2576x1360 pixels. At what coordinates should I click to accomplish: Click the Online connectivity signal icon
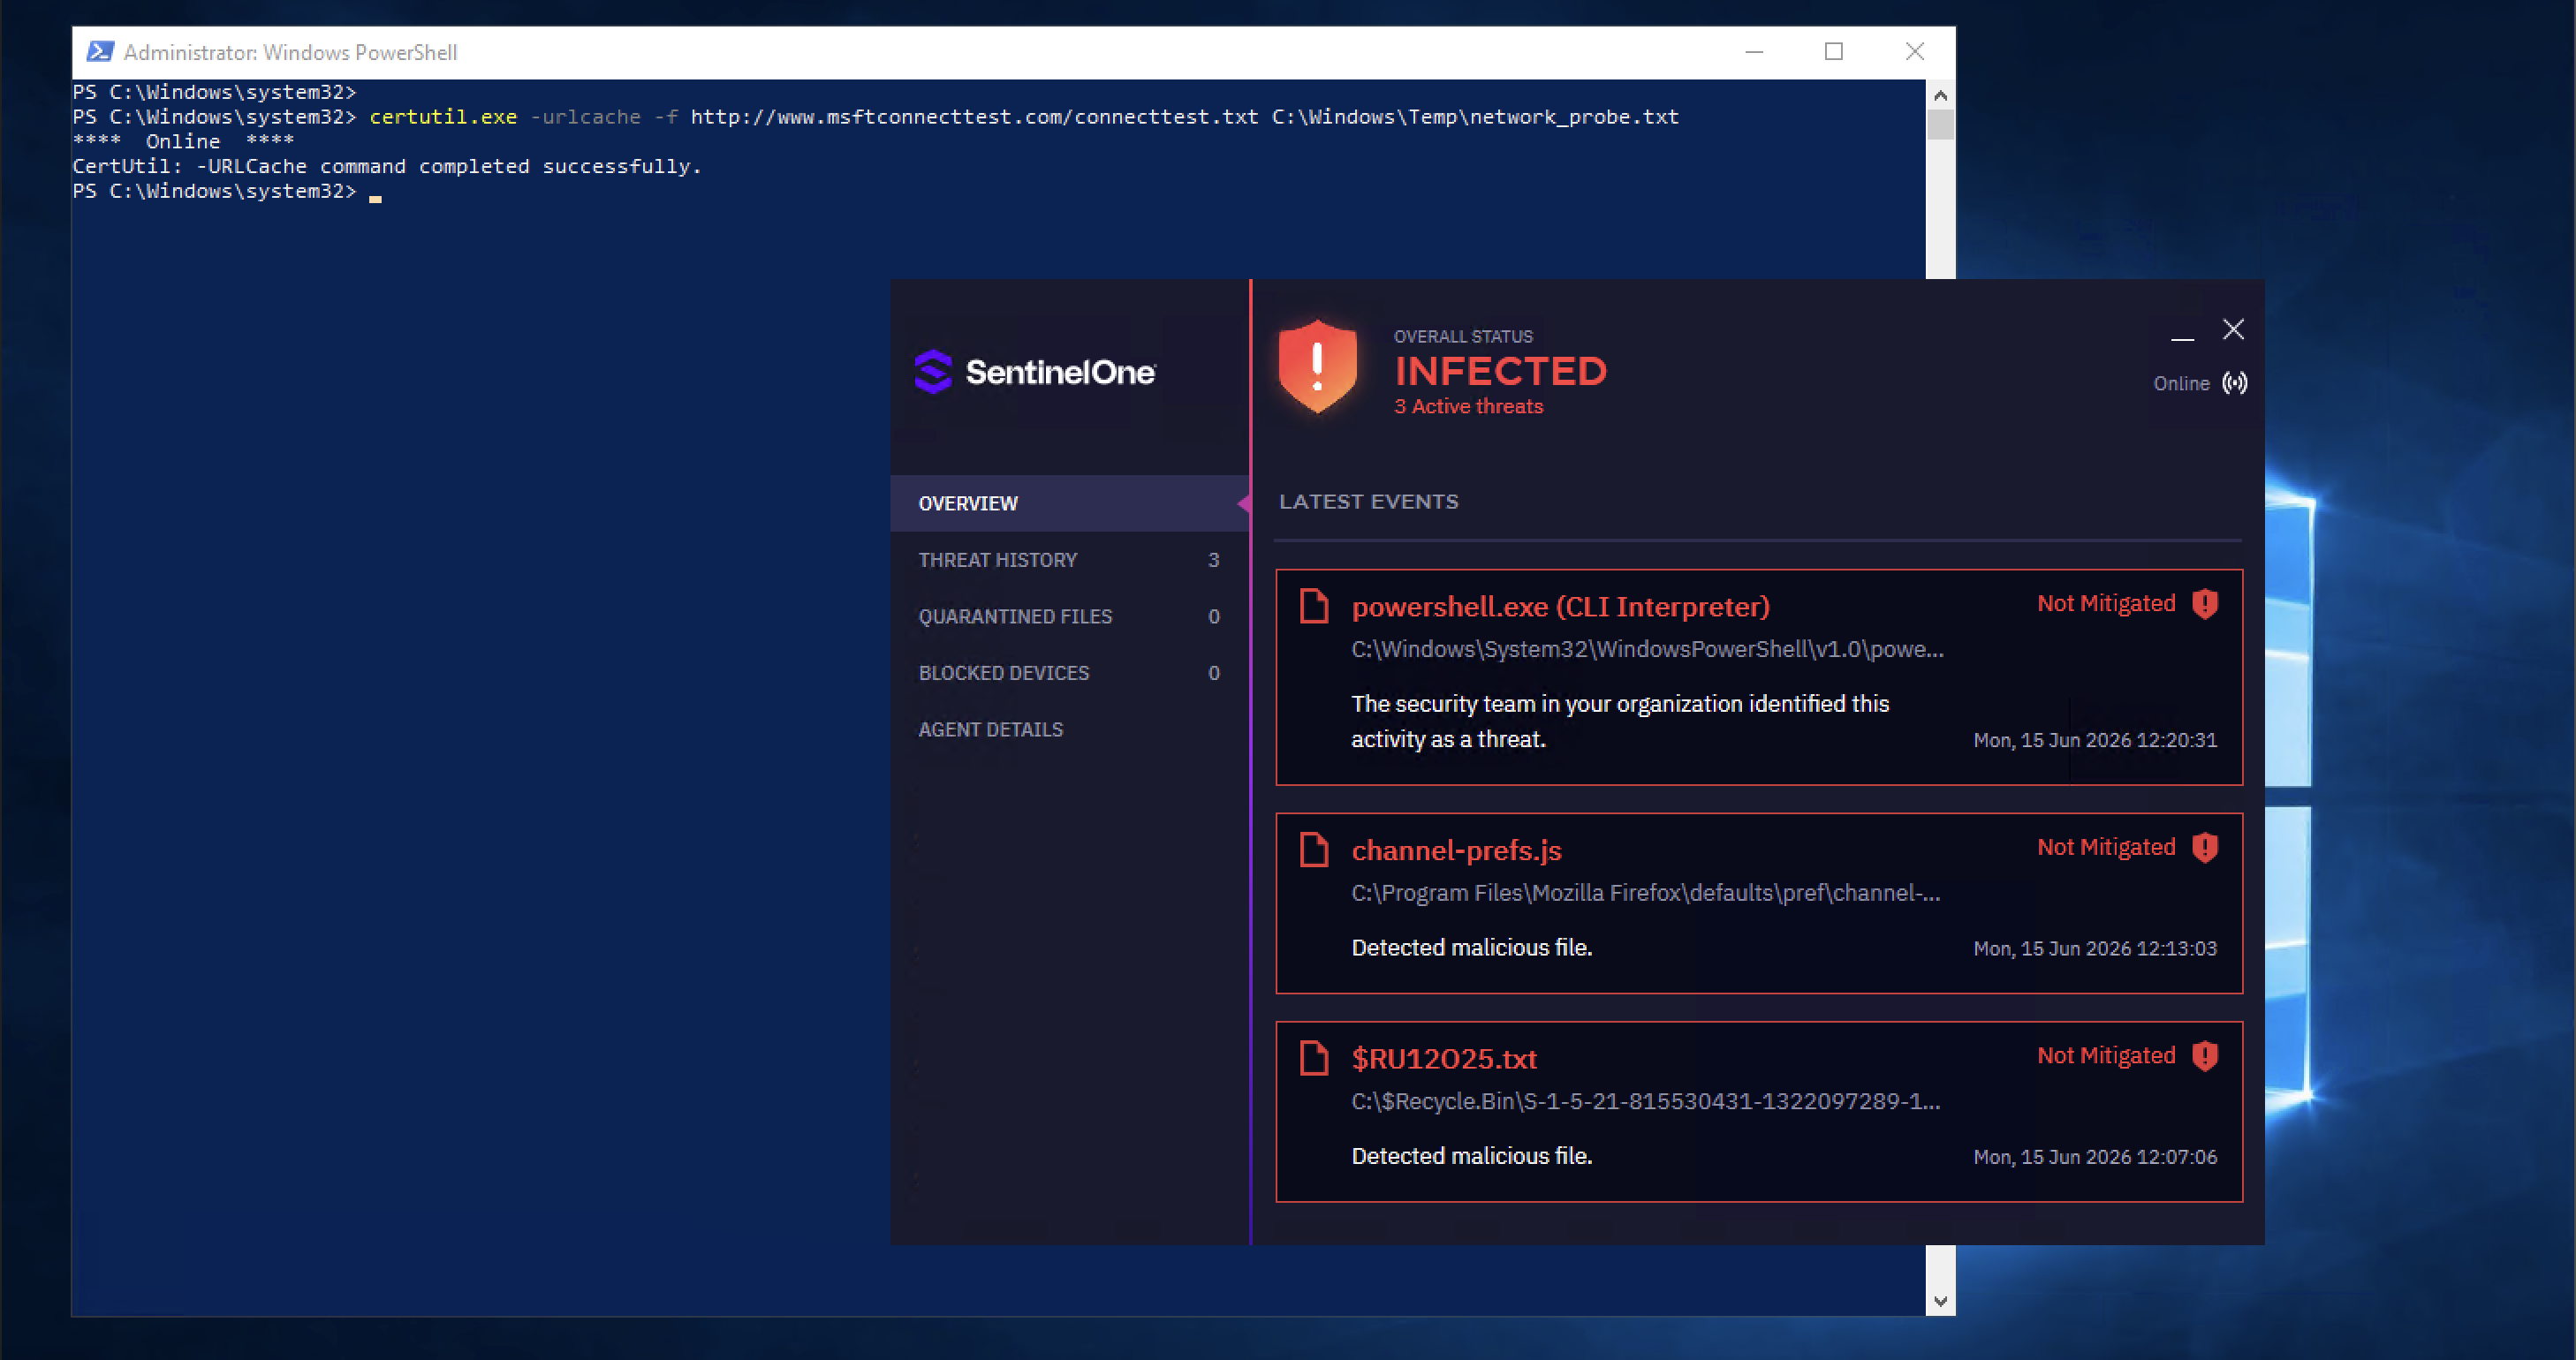pyautogui.click(x=2235, y=383)
